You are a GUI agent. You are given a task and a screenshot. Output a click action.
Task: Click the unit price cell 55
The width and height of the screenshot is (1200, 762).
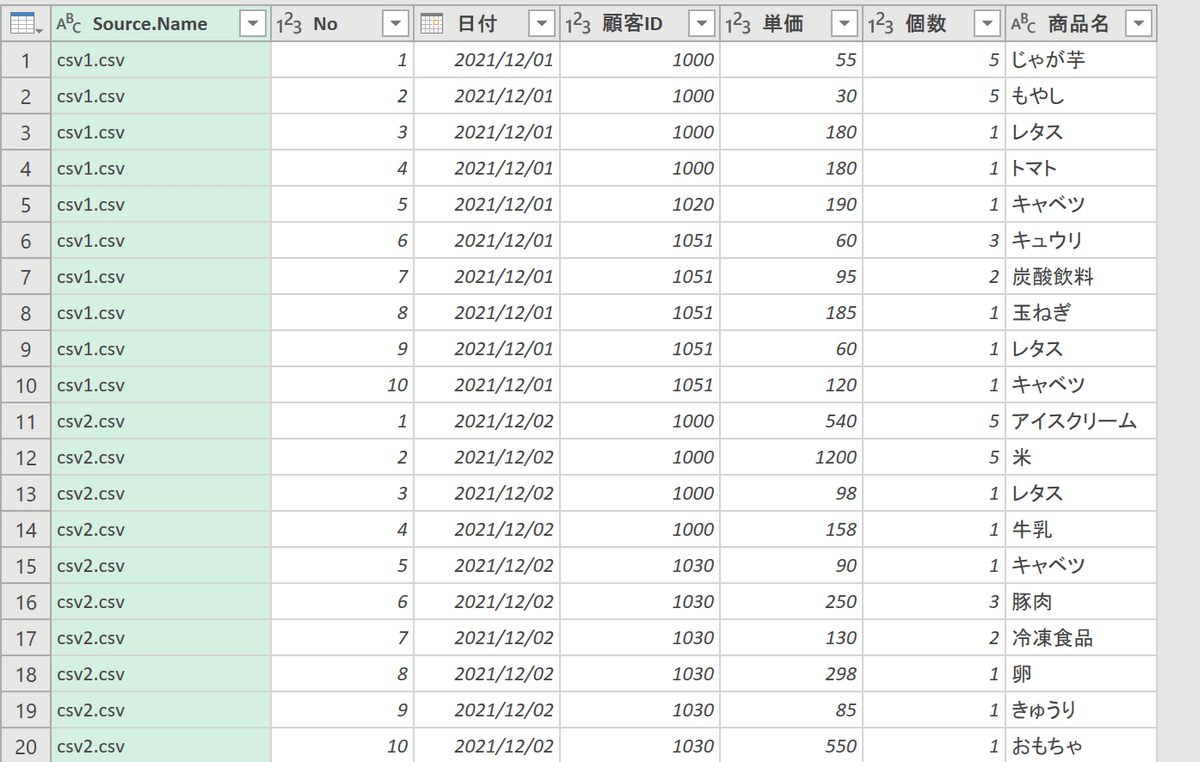(791, 60)
